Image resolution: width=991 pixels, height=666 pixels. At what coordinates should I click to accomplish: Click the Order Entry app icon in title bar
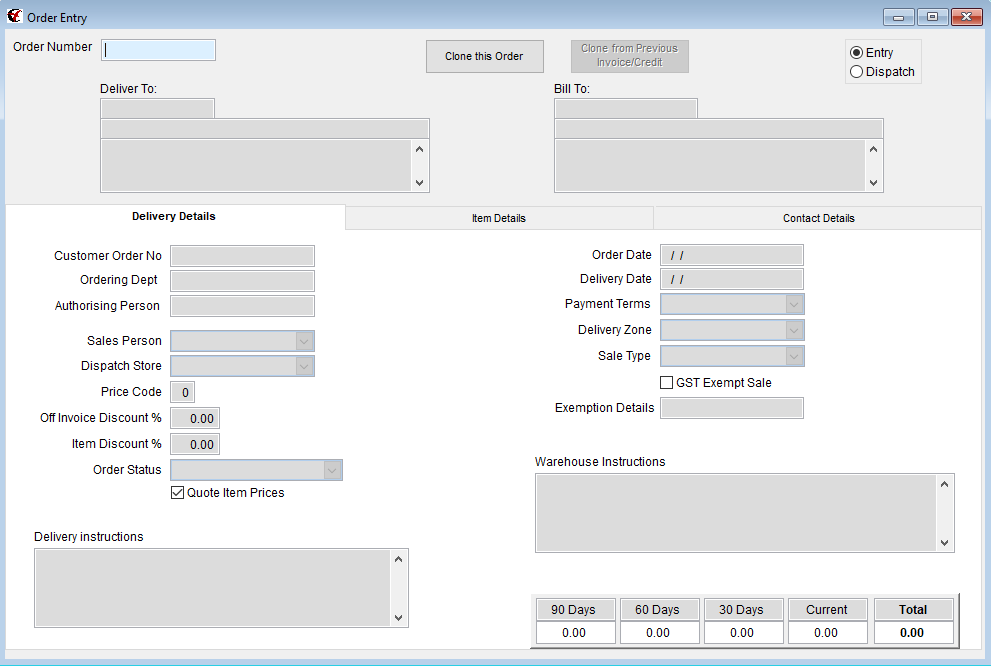15,17
